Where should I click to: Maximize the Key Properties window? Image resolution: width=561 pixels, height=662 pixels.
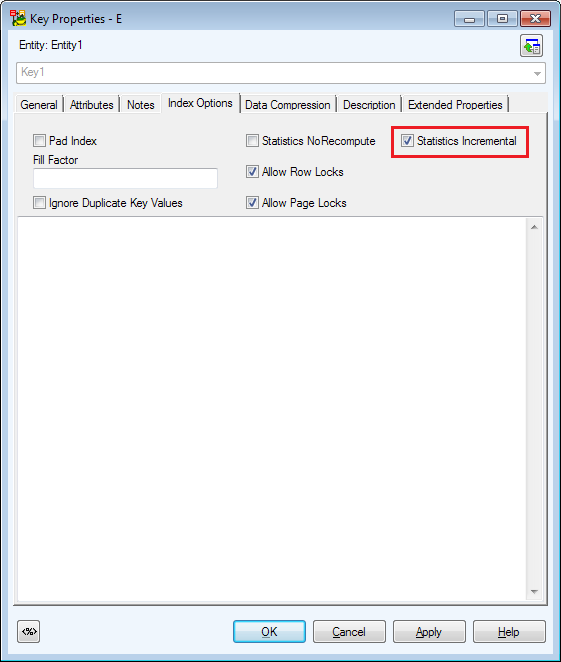point(502,19)
